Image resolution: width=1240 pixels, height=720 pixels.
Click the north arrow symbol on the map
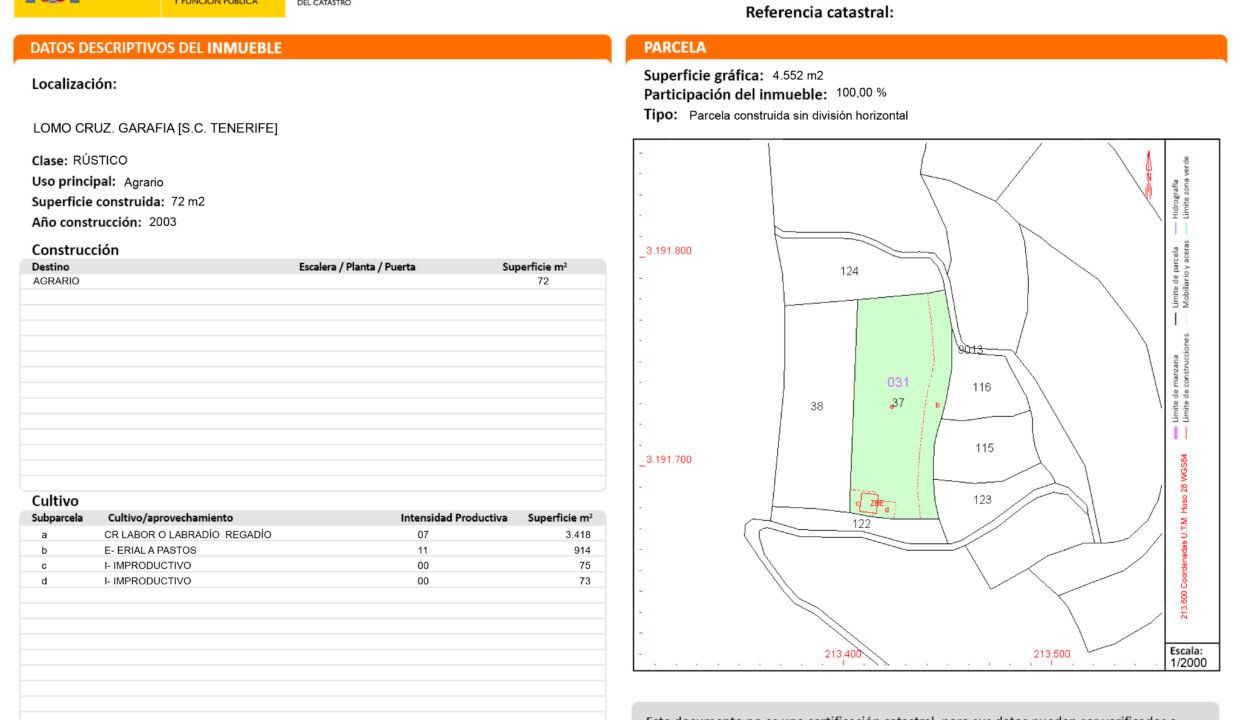click(x=1149, y=175)
